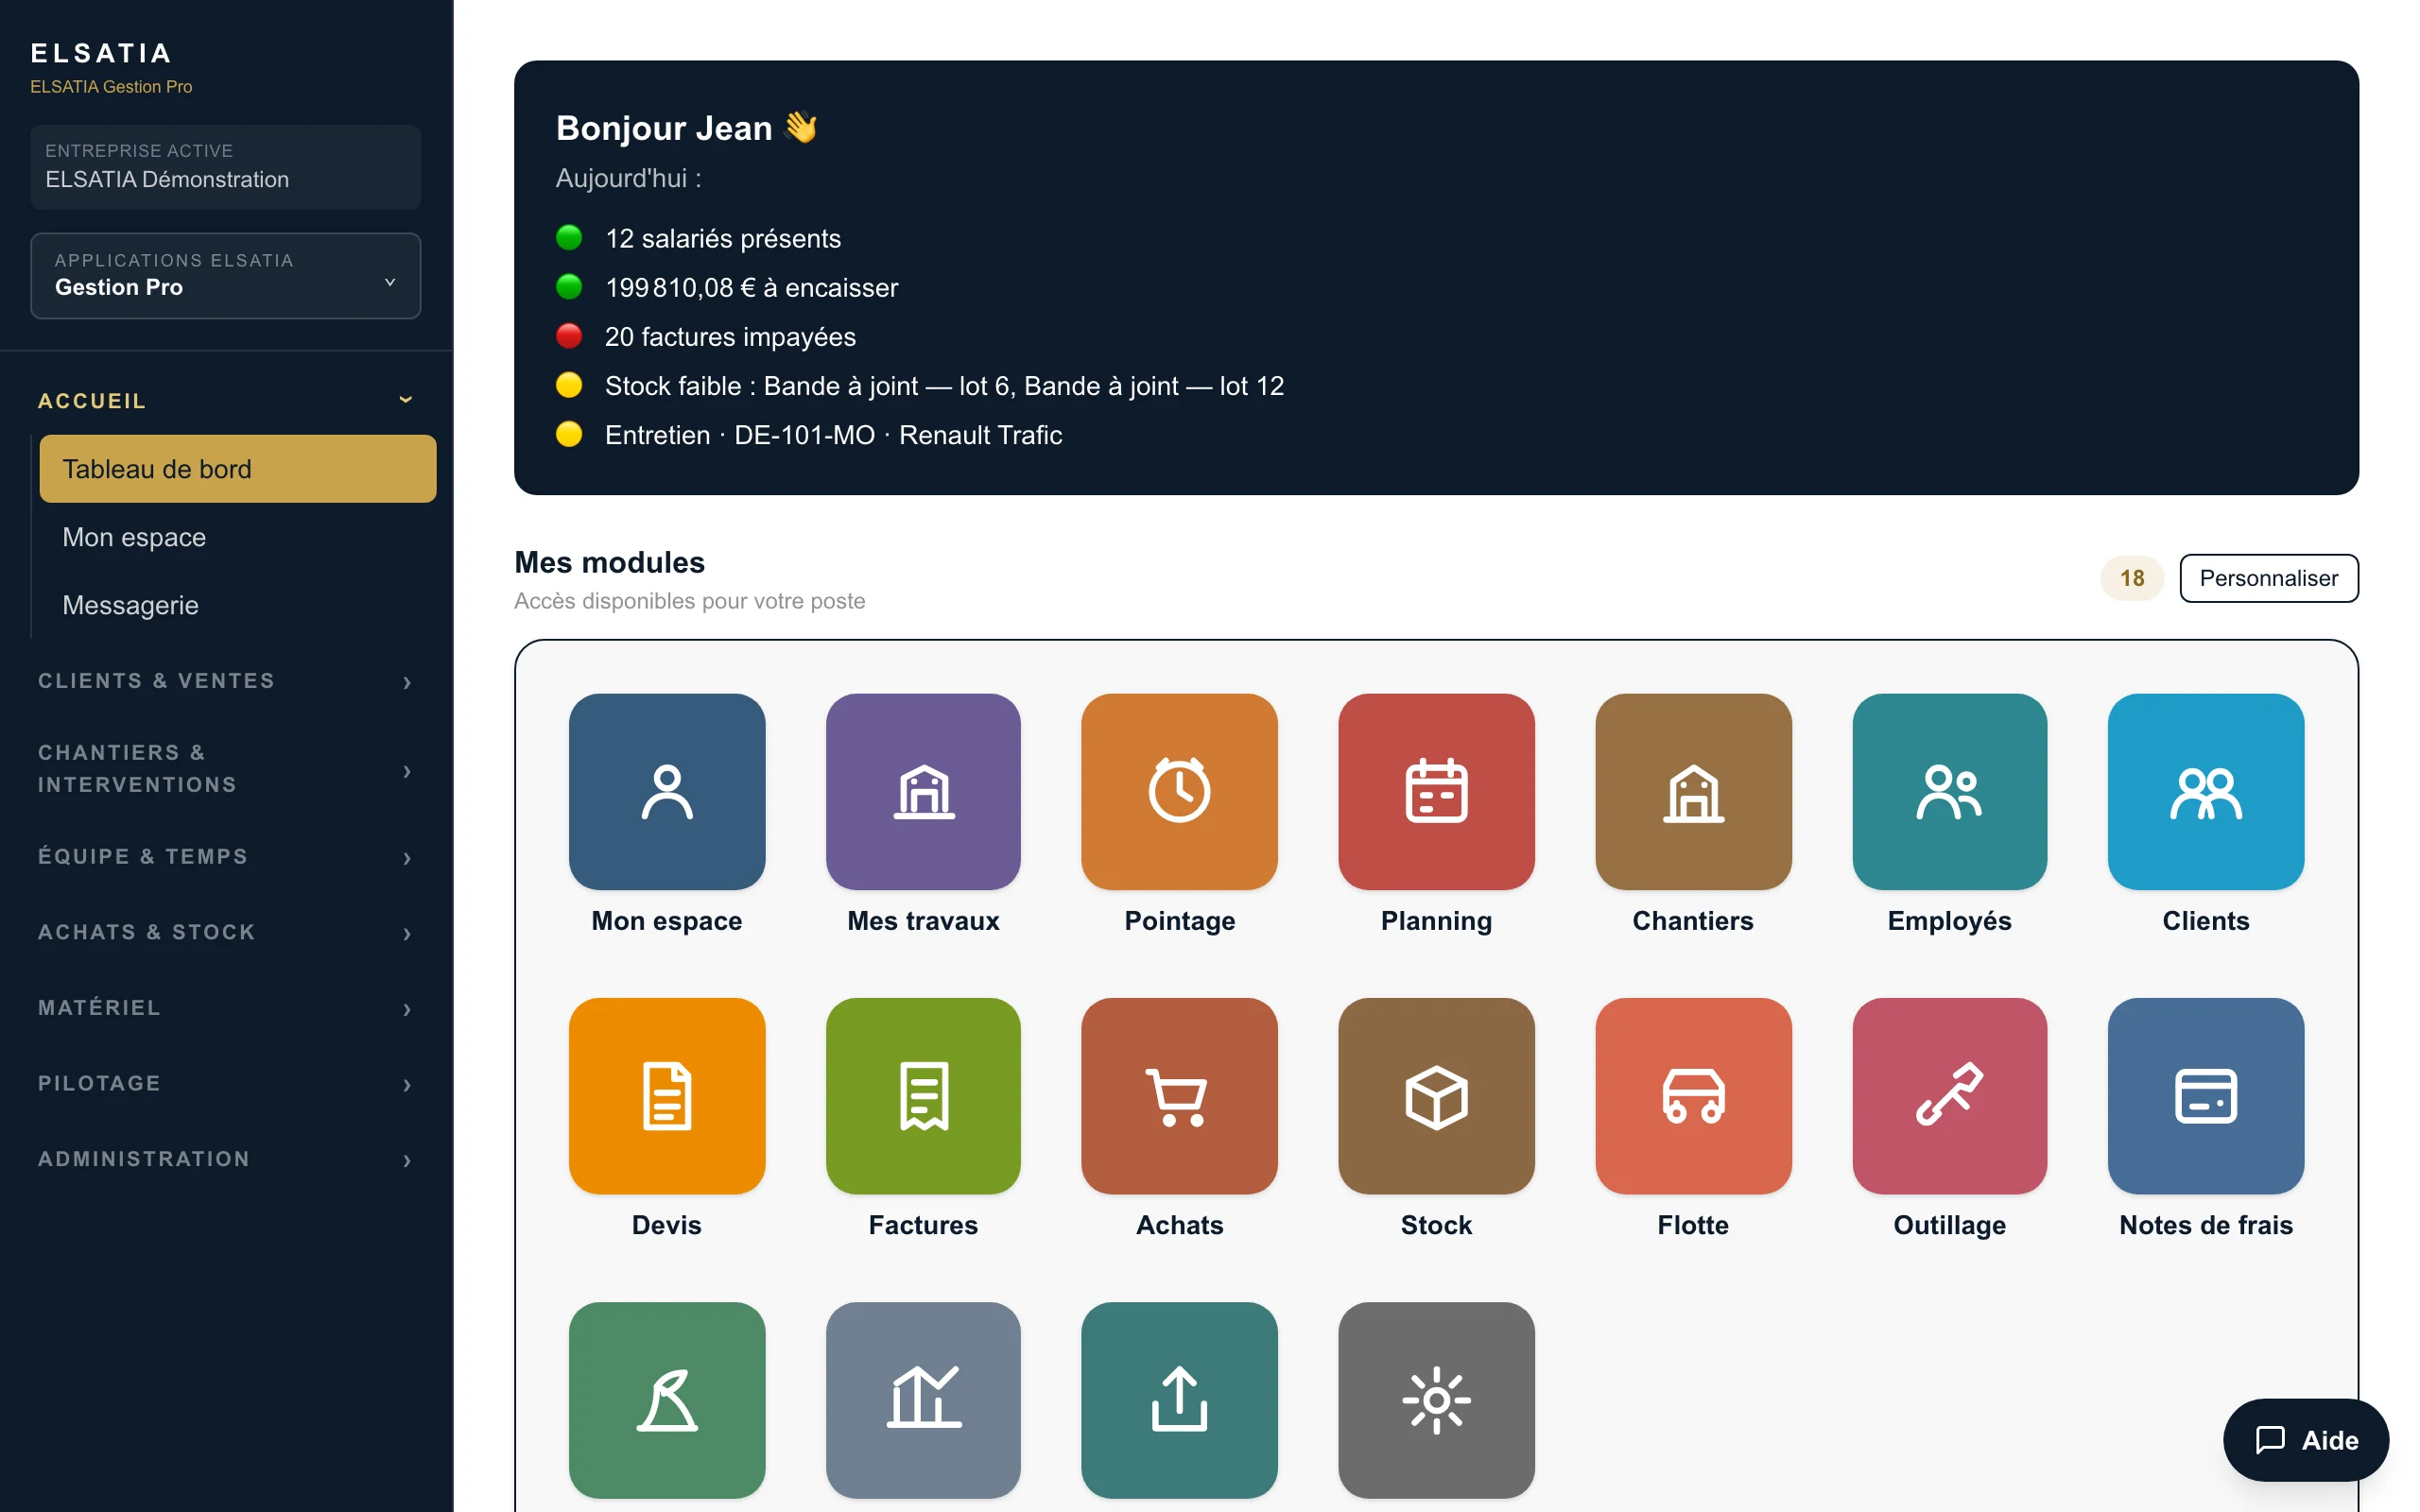The width and height of the screenshot is (2420, 1512).
Task: Open the gray sun settings module tile
Action: [1436, 1399]
